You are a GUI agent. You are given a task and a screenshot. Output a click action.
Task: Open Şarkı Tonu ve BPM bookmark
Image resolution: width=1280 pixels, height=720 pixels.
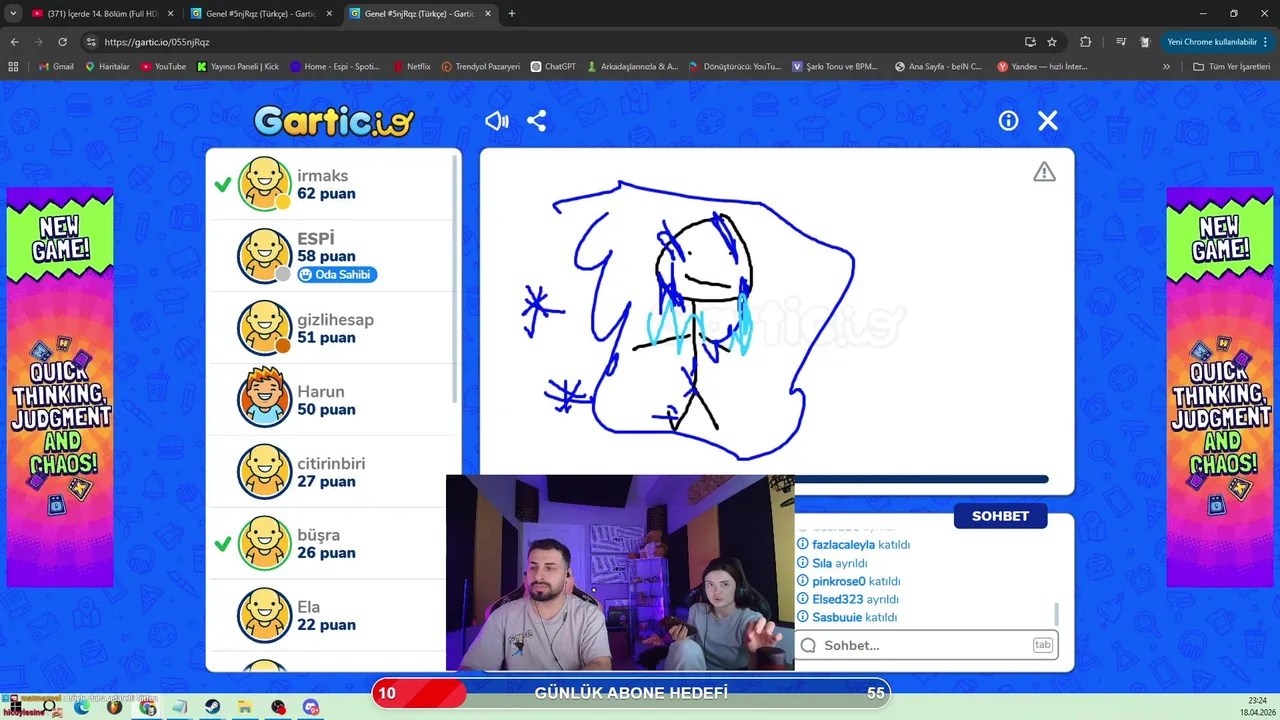pos(835,66)
